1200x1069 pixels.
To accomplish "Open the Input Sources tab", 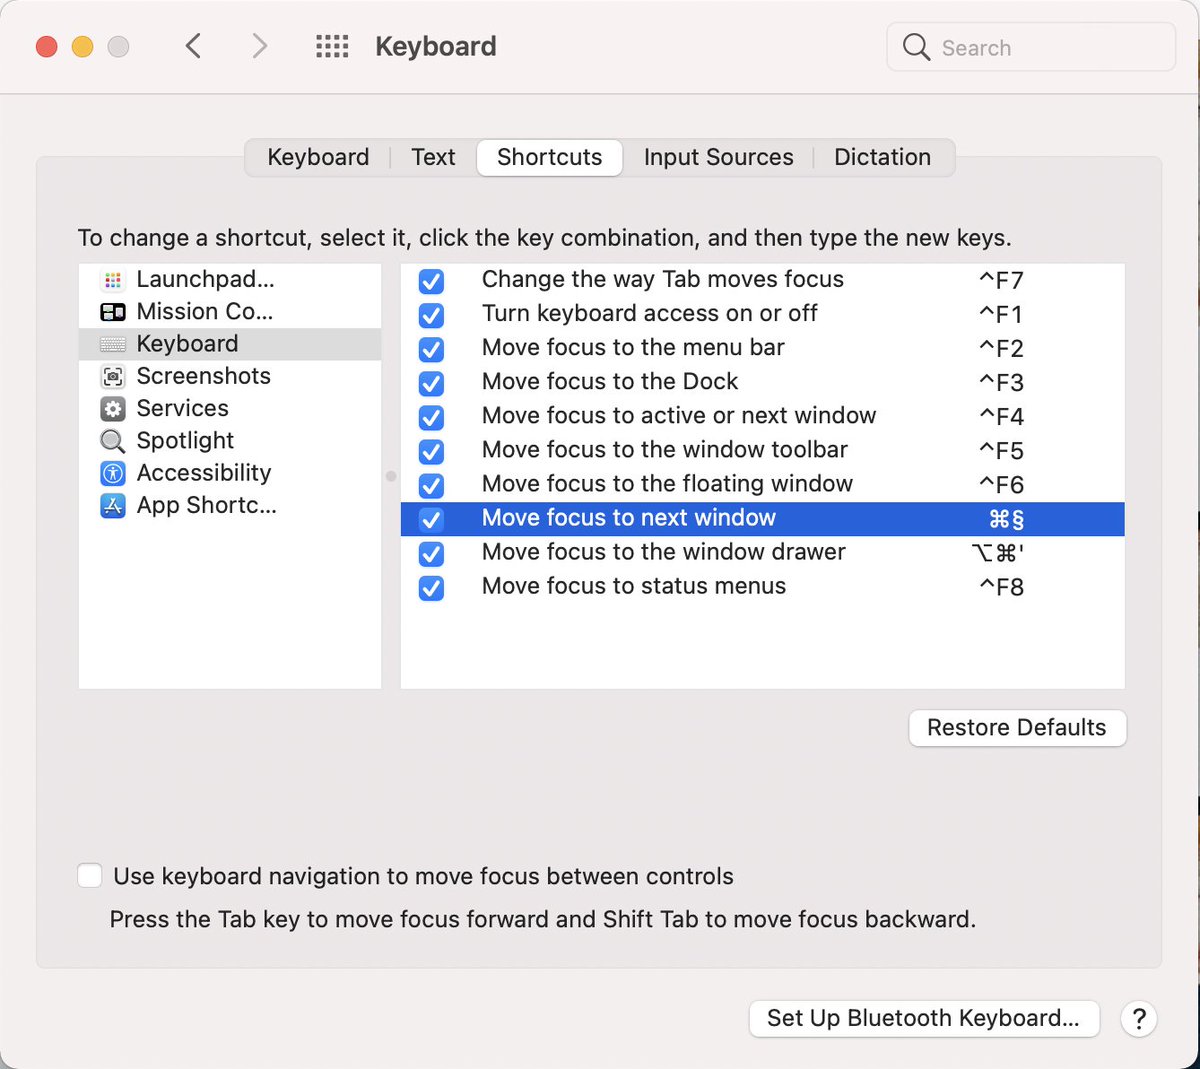I will tap(718, 157).
